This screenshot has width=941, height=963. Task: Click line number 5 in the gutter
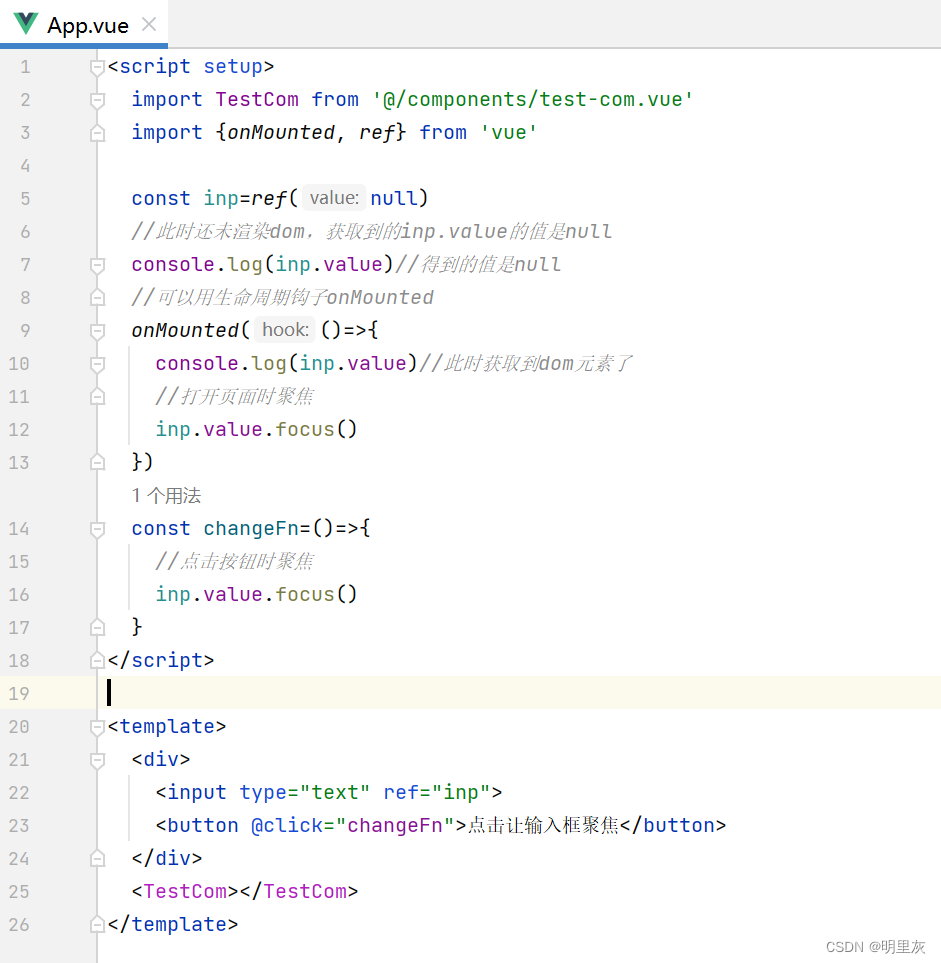click(24, 198)
